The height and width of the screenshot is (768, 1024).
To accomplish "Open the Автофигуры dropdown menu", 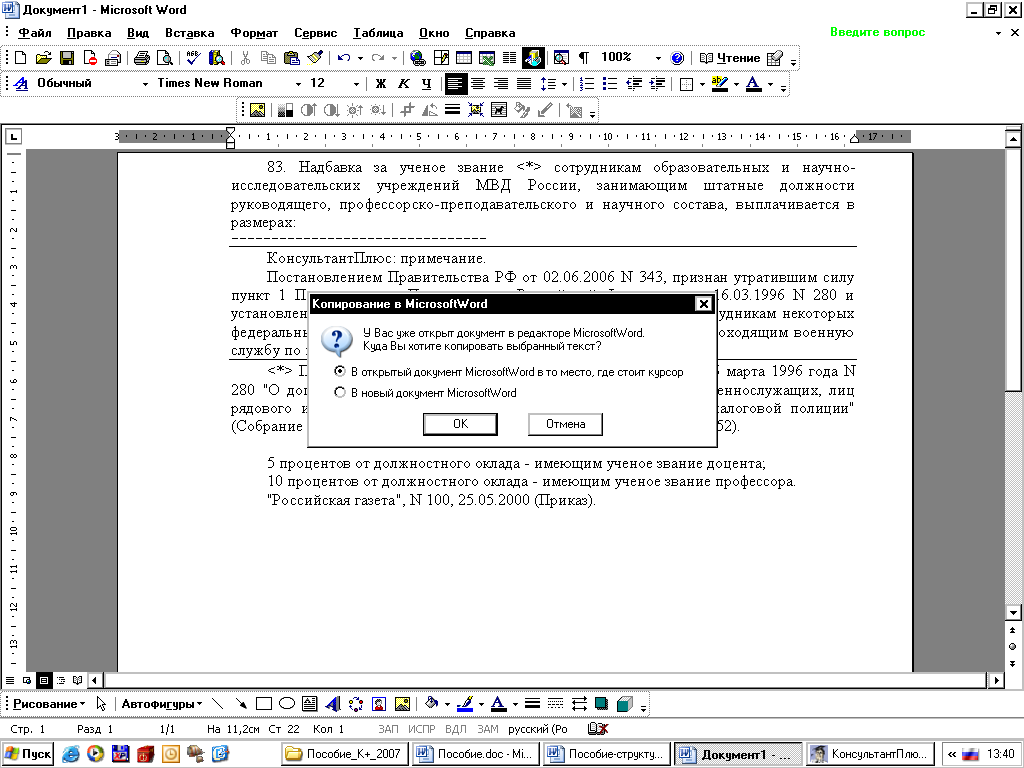I will click(x=161, y=704).
